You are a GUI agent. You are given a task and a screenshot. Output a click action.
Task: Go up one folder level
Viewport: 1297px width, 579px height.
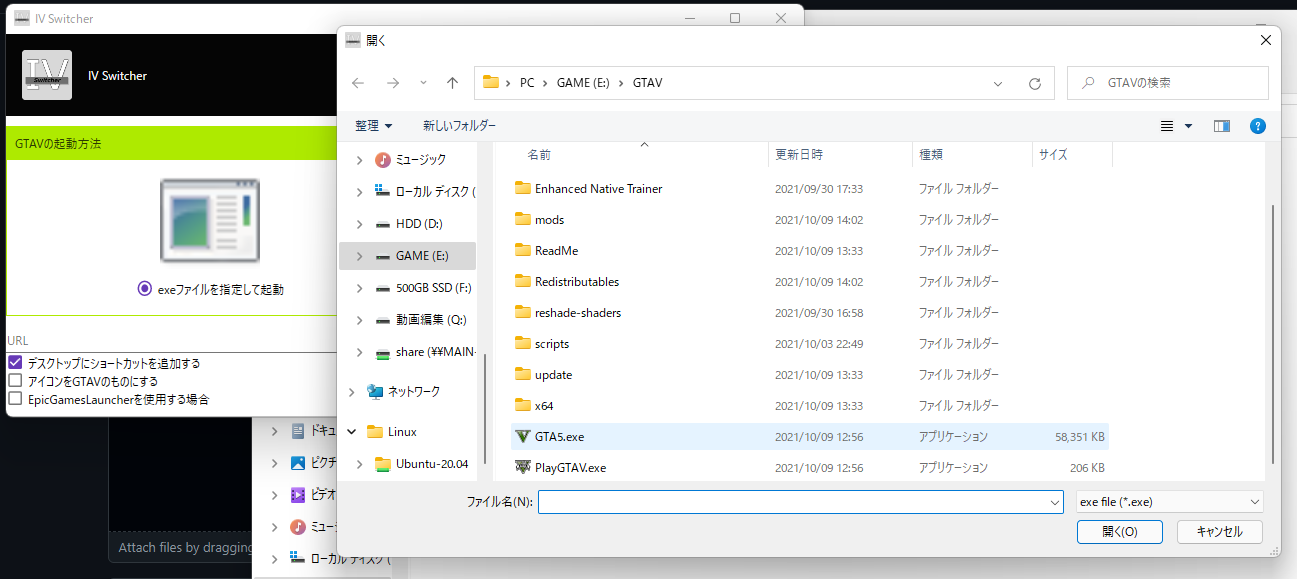(x=452, y=83)
